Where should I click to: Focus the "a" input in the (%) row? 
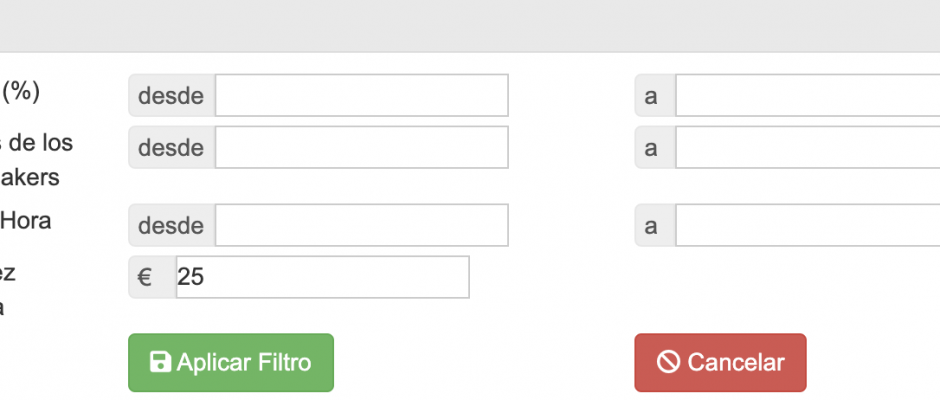click(x=806, y=96)
